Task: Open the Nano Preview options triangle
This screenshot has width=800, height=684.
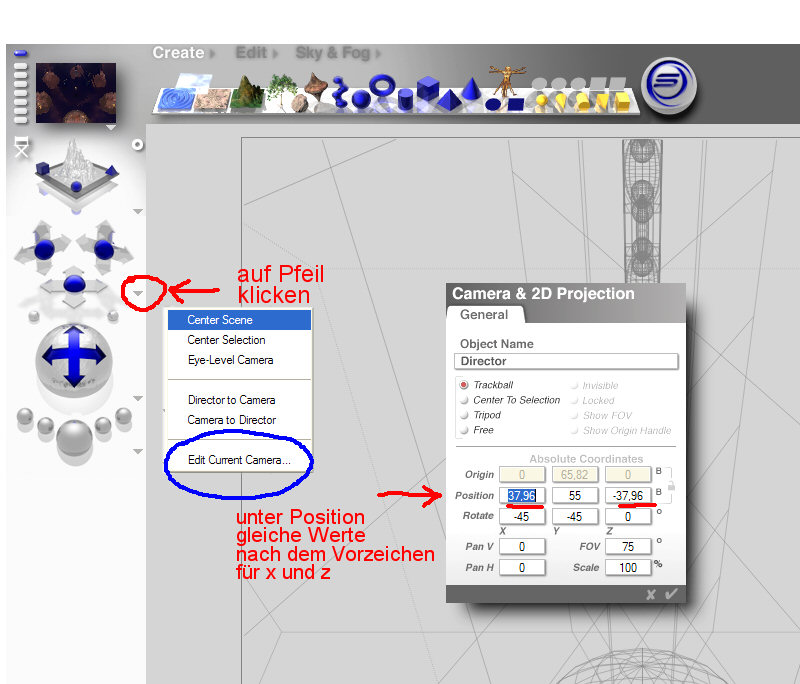Action: [111, 128]
